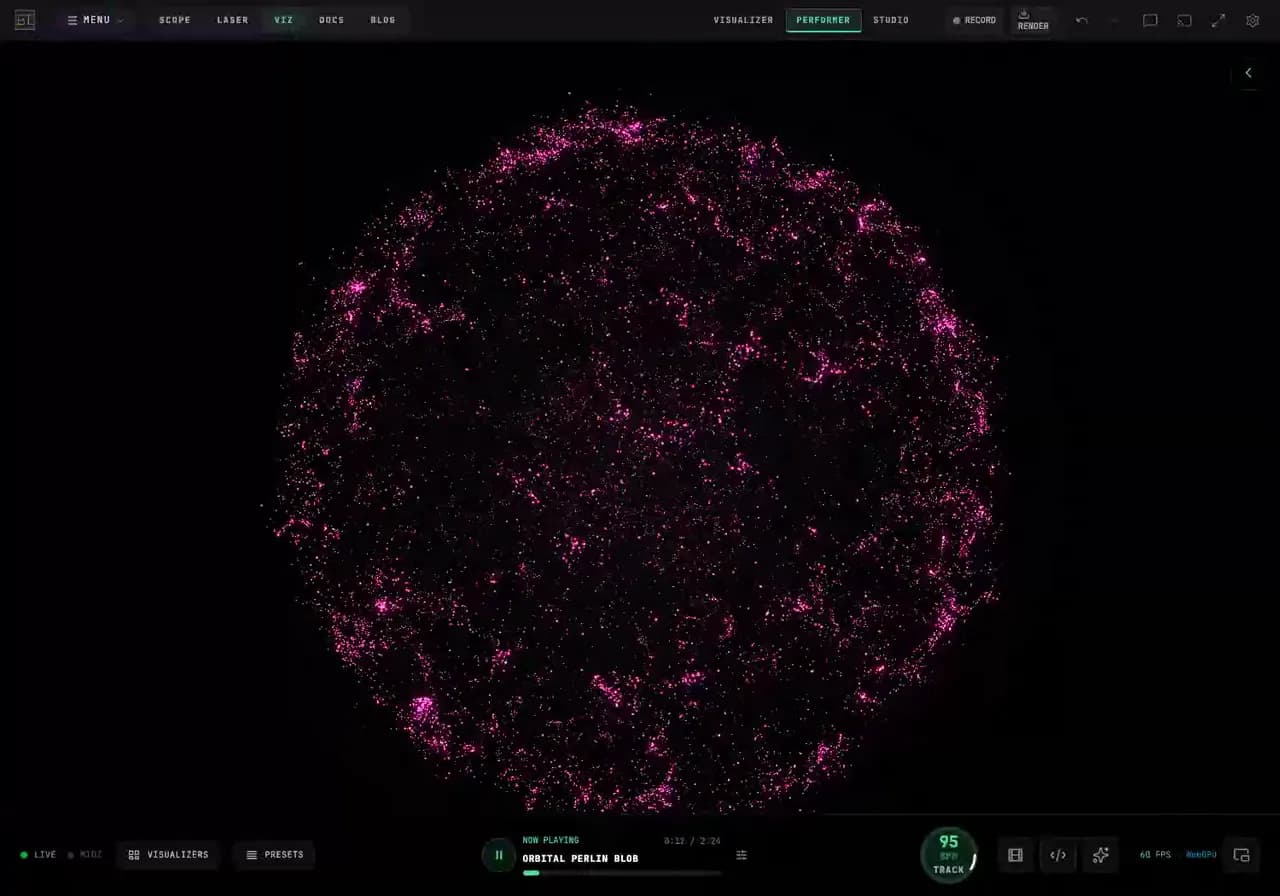The width and height of the screenshot is (1280, 896).
Task: Open the mixer sliders icon beside the track
Action: [x=742, y=855]
